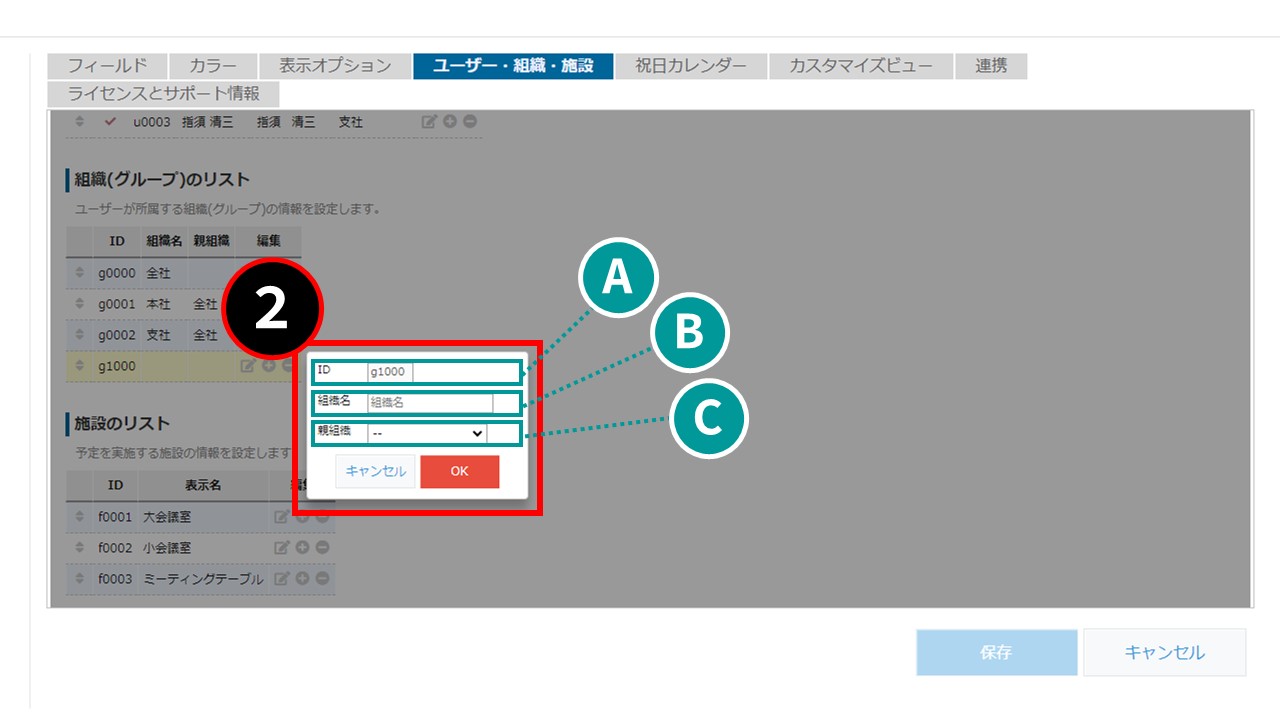Click the 組織名 text input field

point(429,403)
